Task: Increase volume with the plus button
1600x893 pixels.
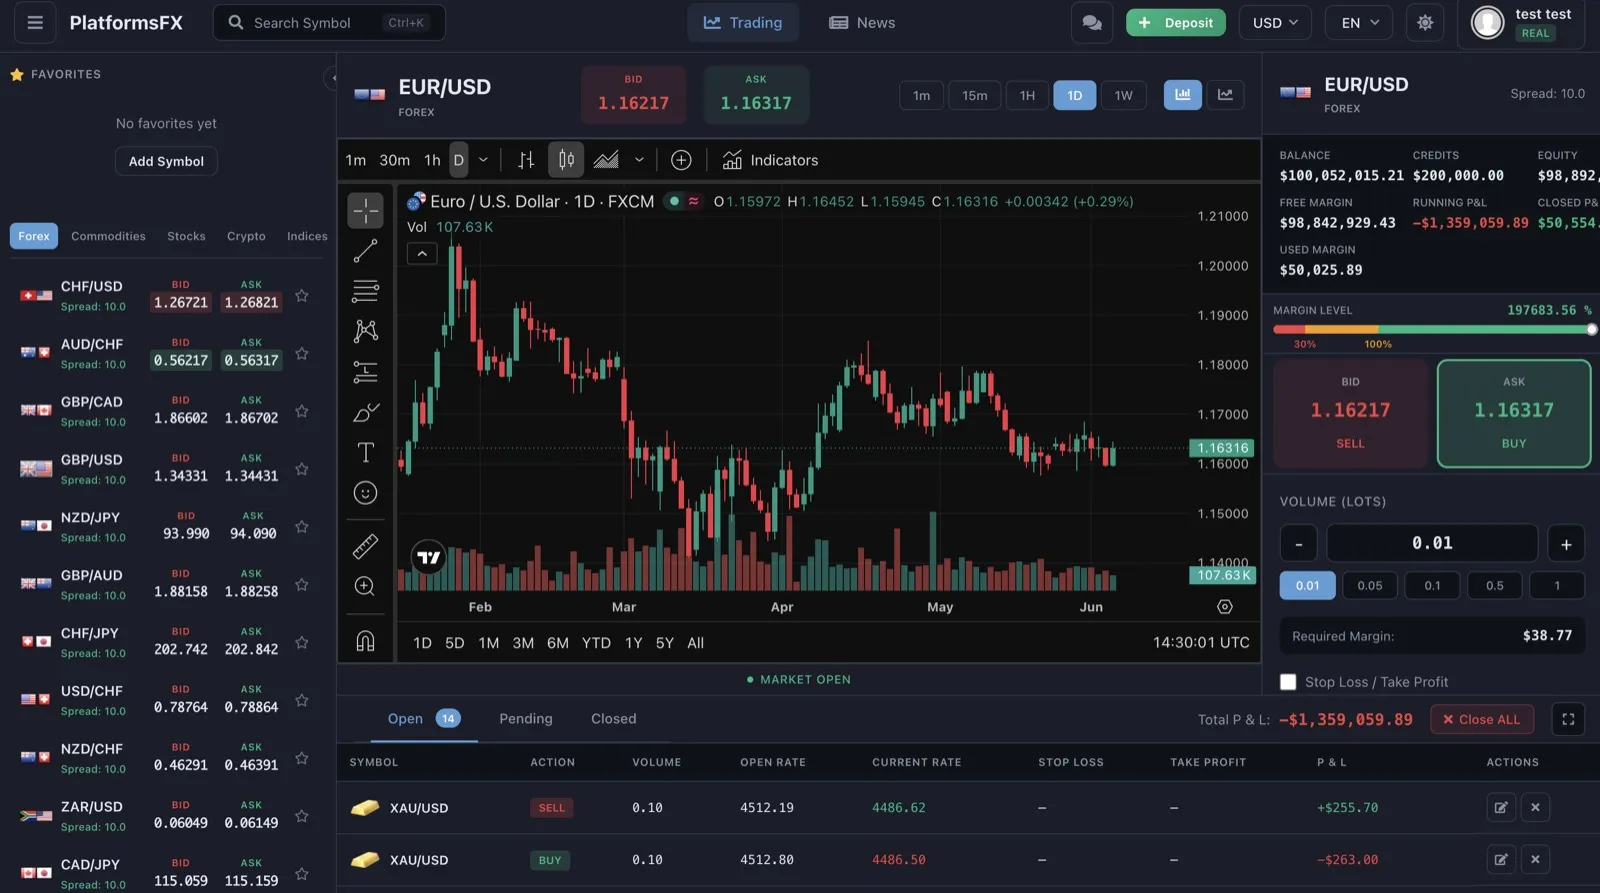Action: tap(1566, 543)
